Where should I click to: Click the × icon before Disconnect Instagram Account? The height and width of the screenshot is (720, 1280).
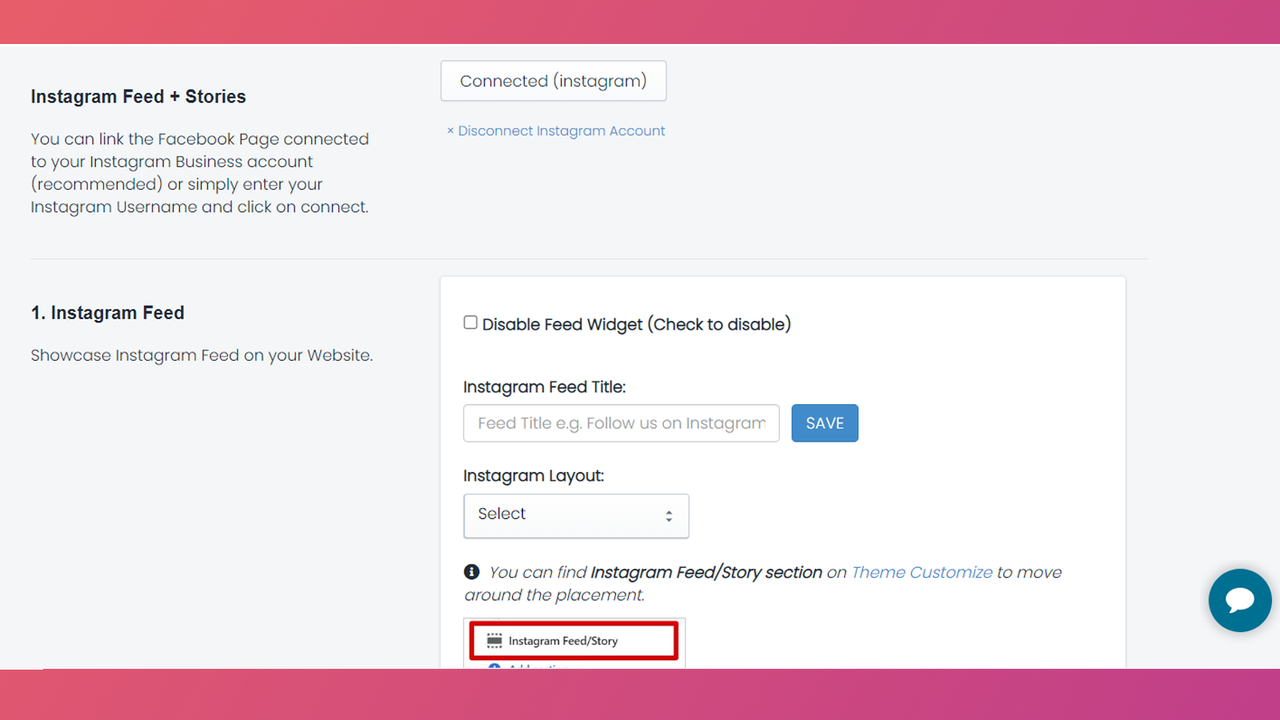[450, 131]
